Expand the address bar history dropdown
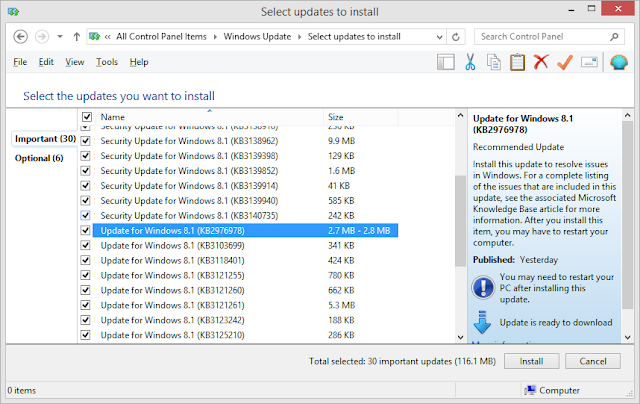This screenshot has width=640, height=404. point(439,37)
